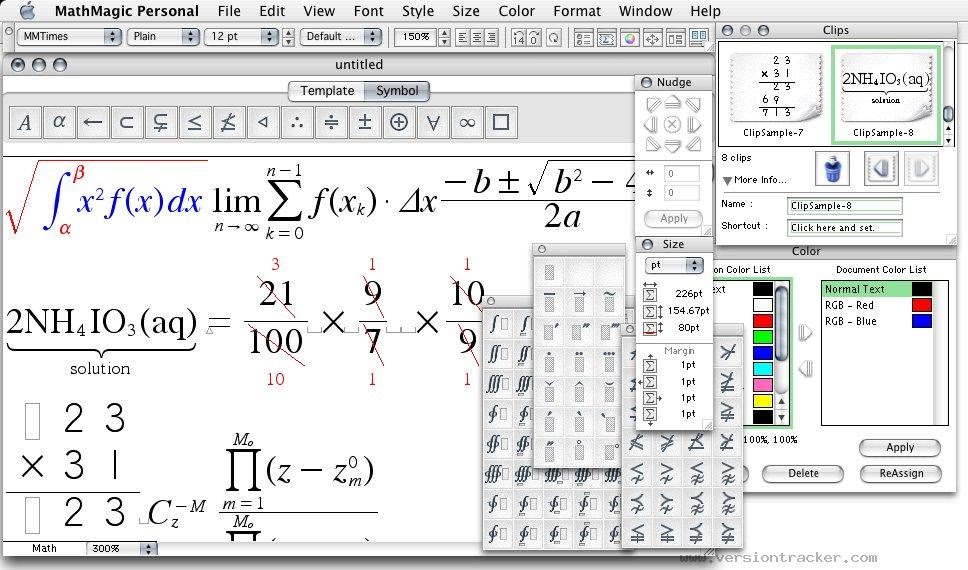968x570 pixels.
Task: Open the infinity symbol palette
Action: click(467, 122)
